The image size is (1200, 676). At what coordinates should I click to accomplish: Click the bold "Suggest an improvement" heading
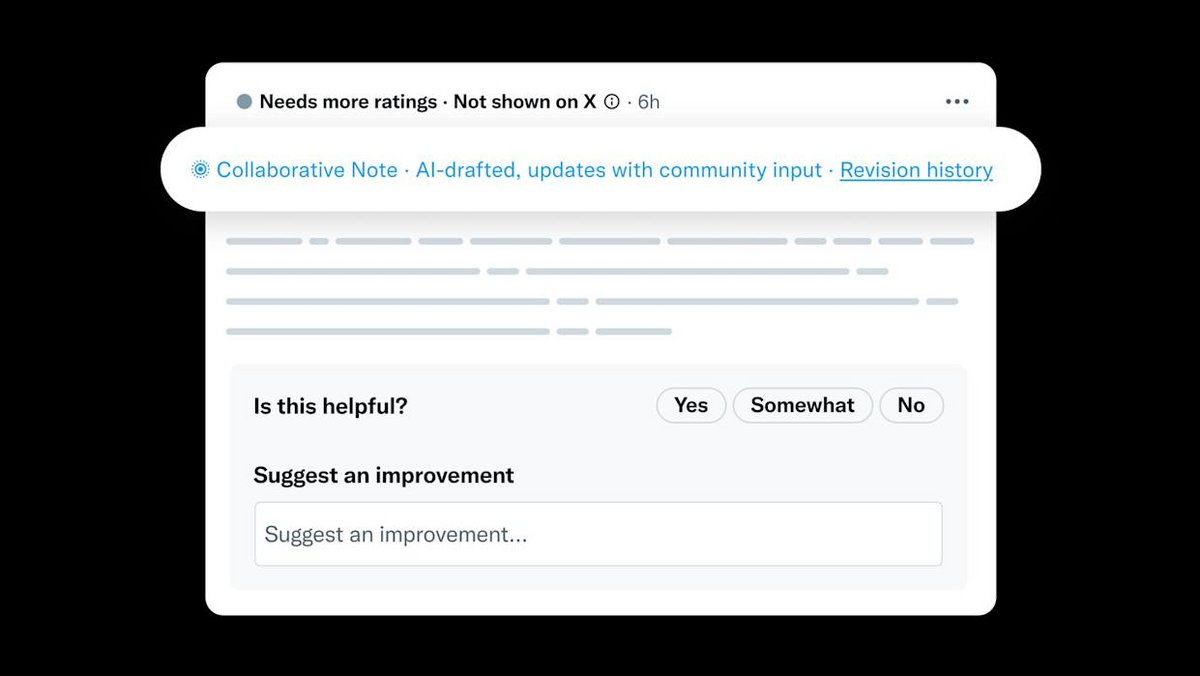point(384,475)
